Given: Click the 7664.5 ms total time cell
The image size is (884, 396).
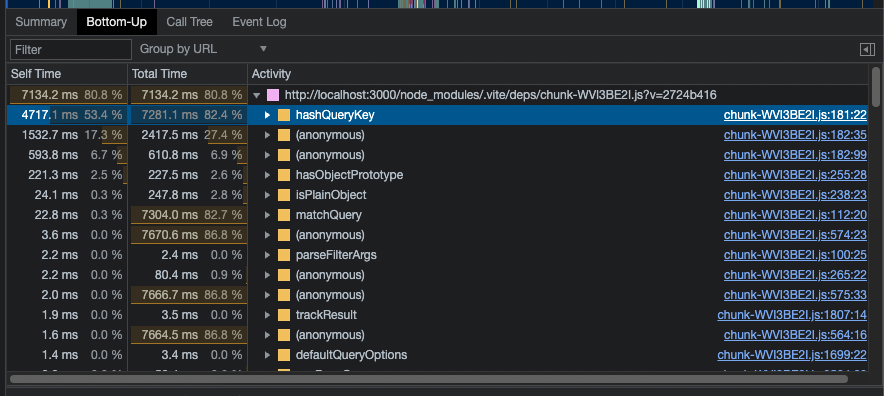Looking at the screenshot, I should tap(188, 335).
